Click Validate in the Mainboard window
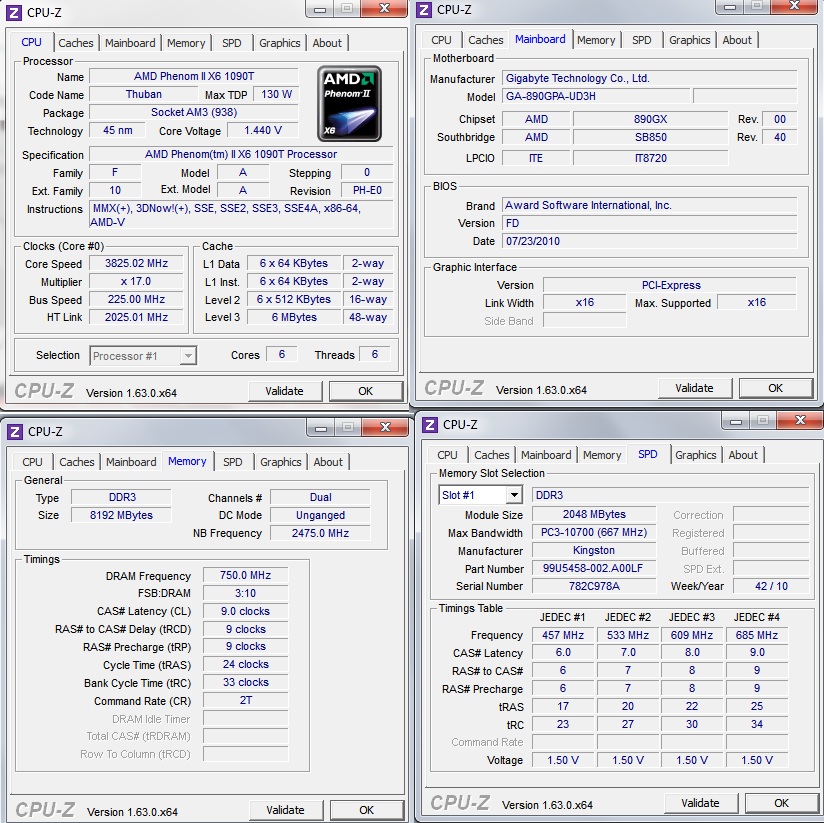 point(694,388)
